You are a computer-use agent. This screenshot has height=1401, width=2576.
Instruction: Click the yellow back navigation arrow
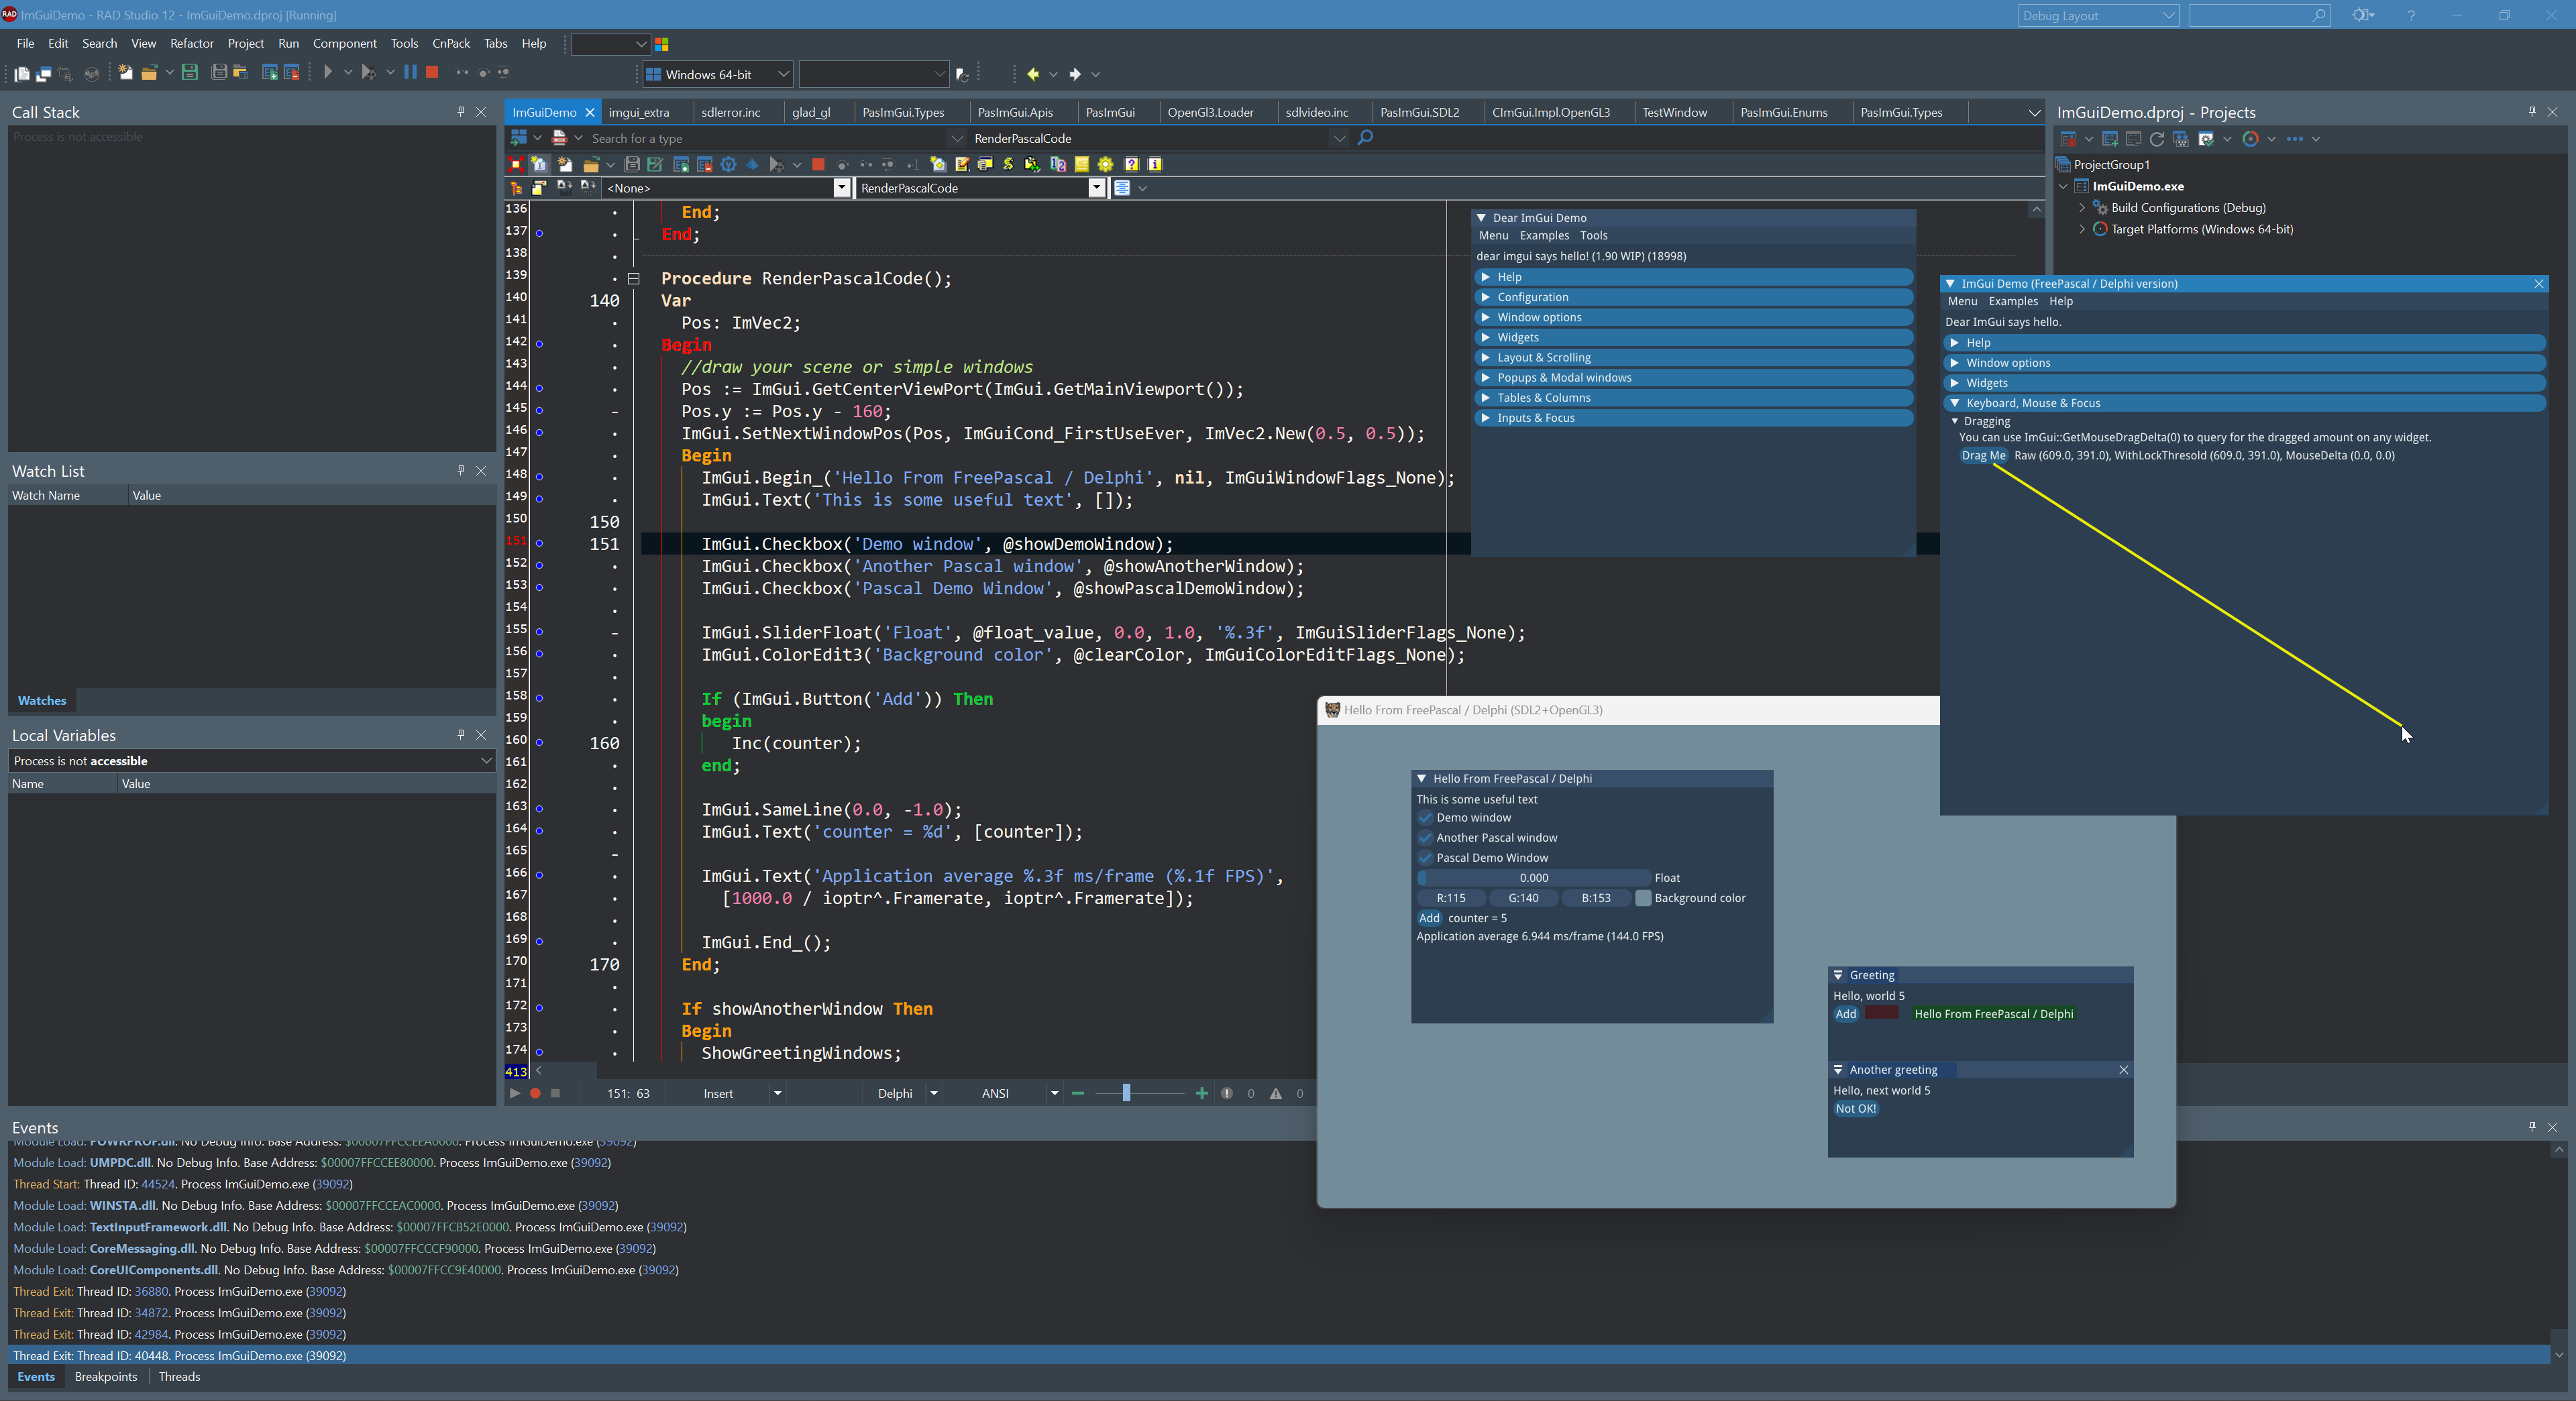pyautogui.click(x=1032, y=74)
